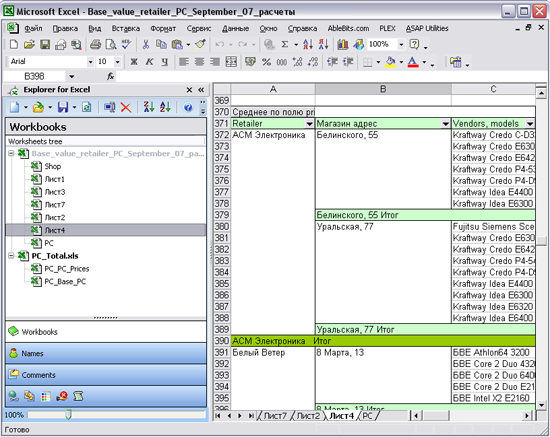Toggle Bold (Ж) formatting
The width and height of the screenshot is (550, 437).
pos(134,62)
